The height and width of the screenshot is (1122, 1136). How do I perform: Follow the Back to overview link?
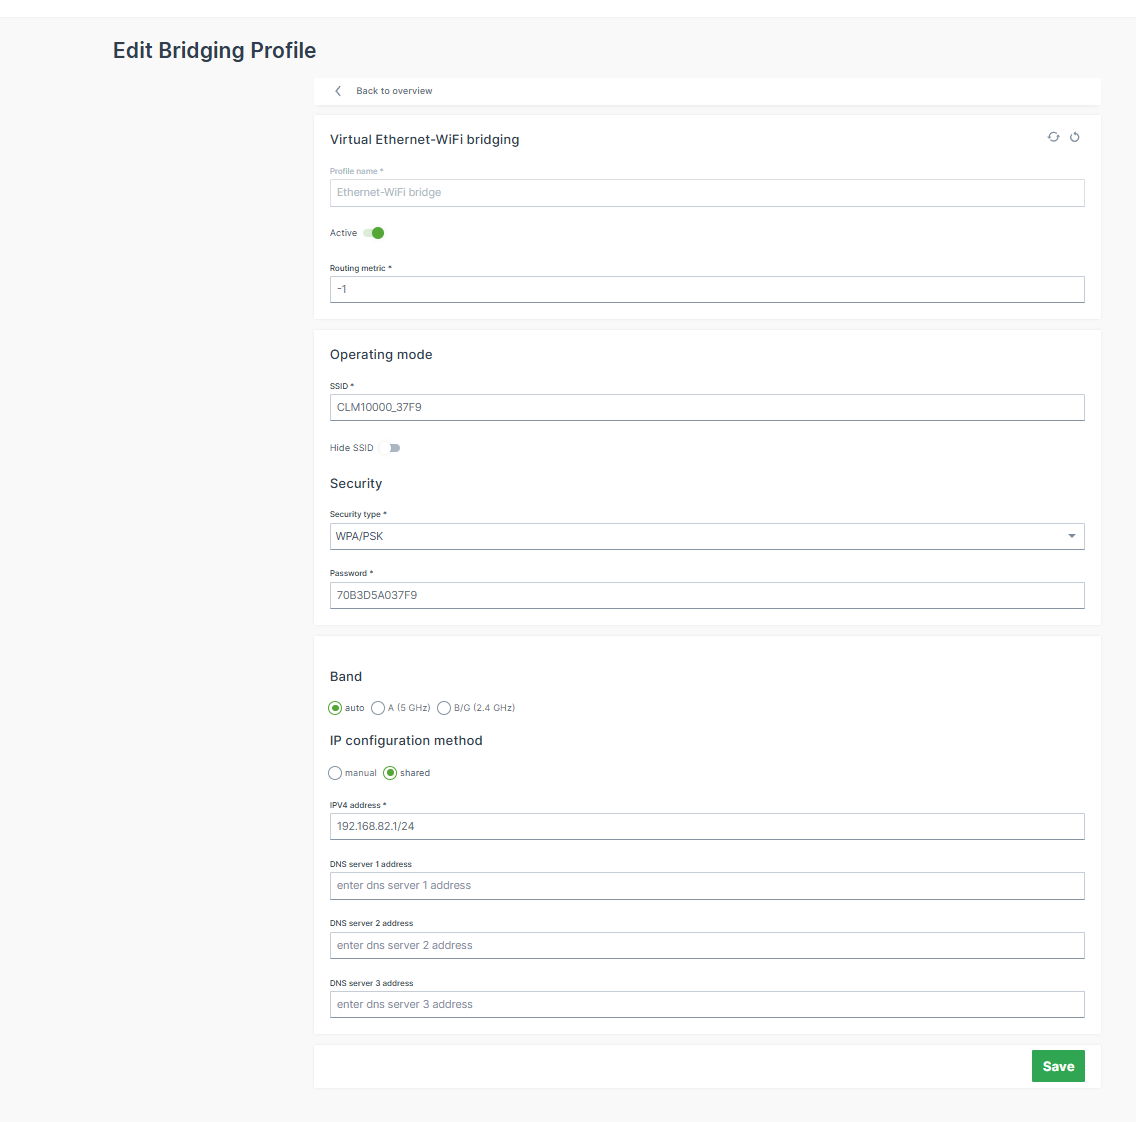[394, 90]
